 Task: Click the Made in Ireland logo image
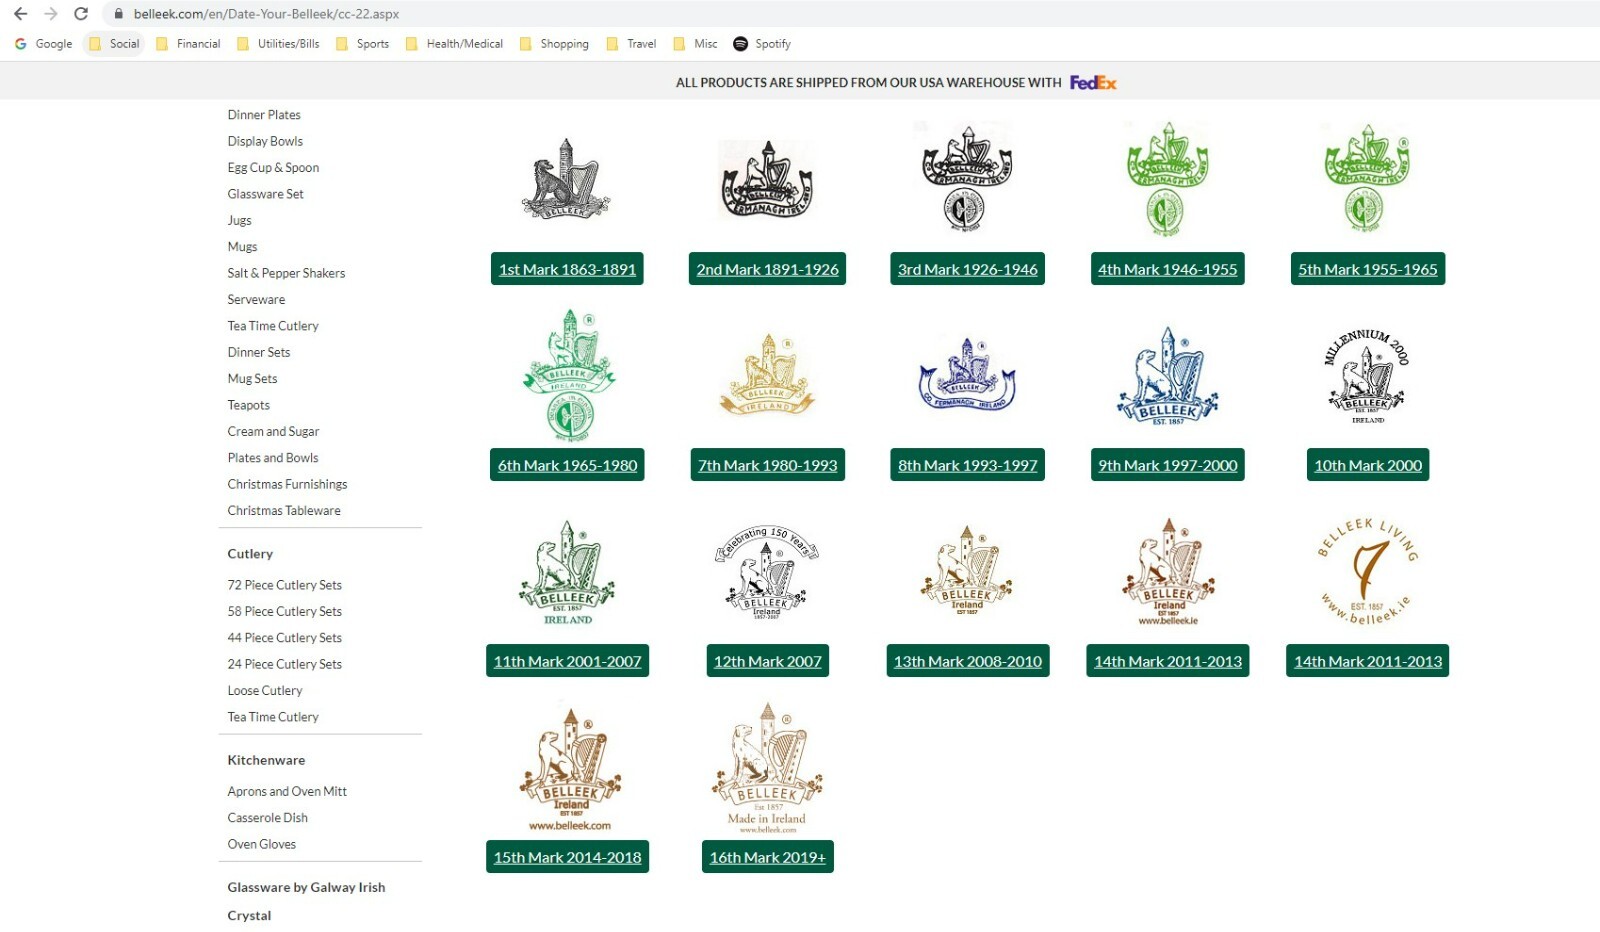pos(767,767)
